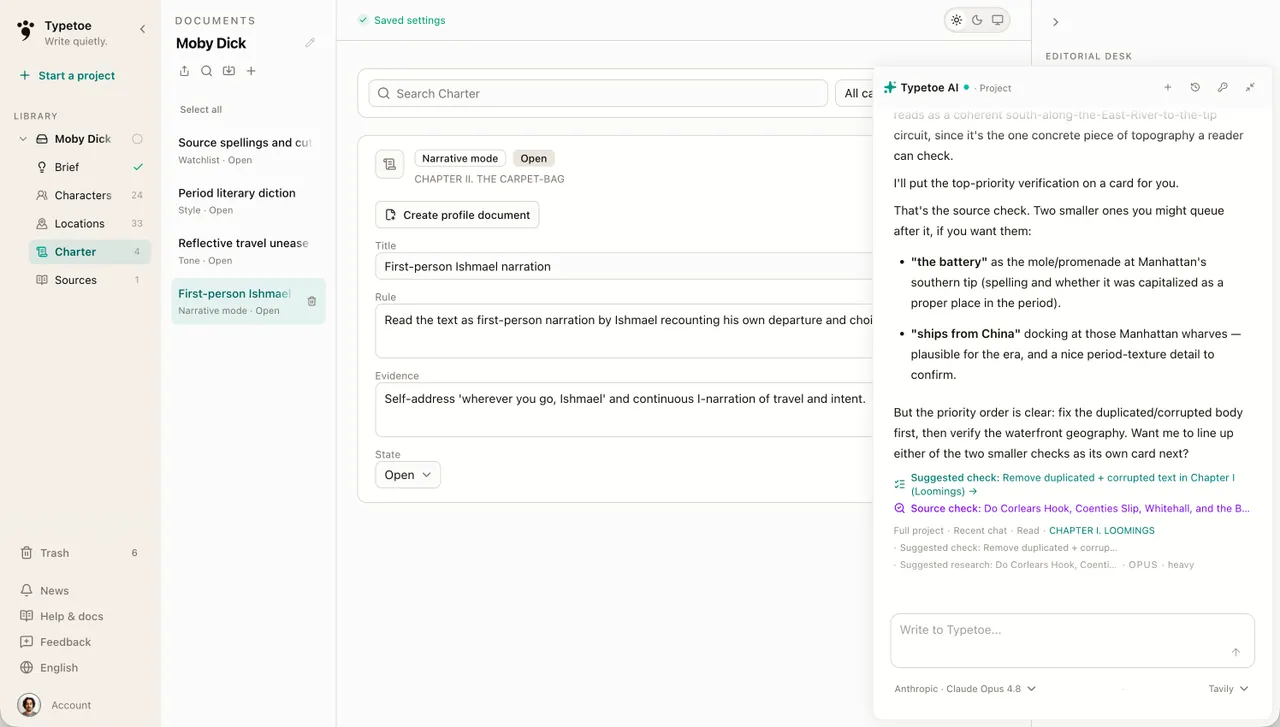This screenshot has width=1280, height=727.
Task: Open the Source check Corlears Hook link
Action: [x=1071, y=509]
